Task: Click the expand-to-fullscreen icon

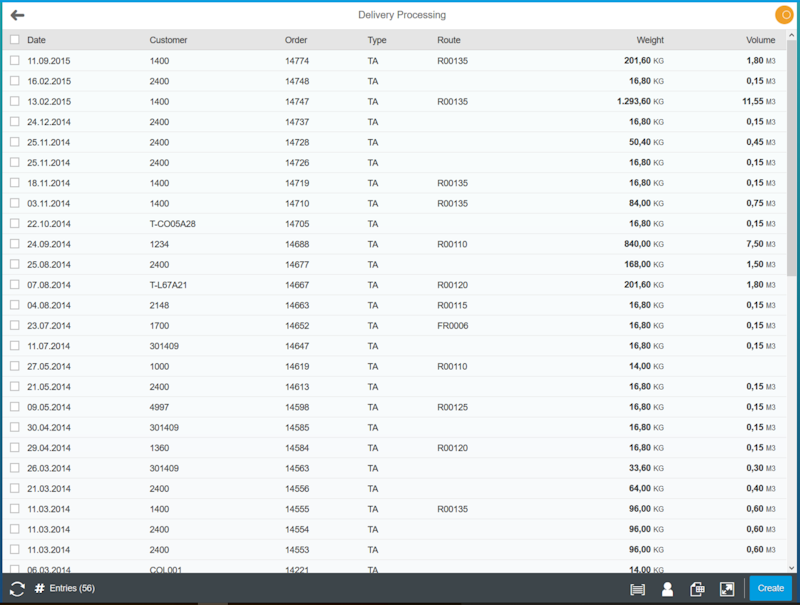Action: click(x=728, y=588)
